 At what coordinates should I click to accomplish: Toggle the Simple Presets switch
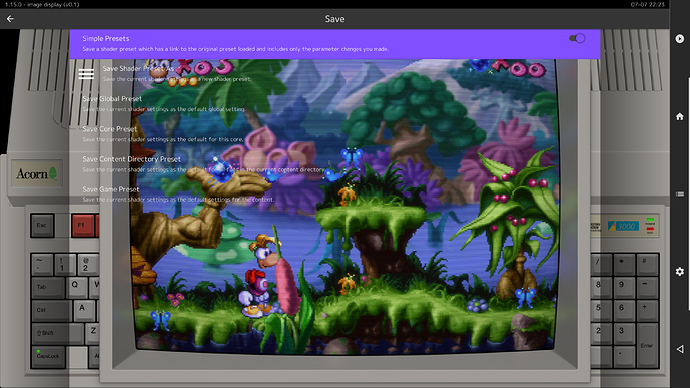(x=577, y=38)
